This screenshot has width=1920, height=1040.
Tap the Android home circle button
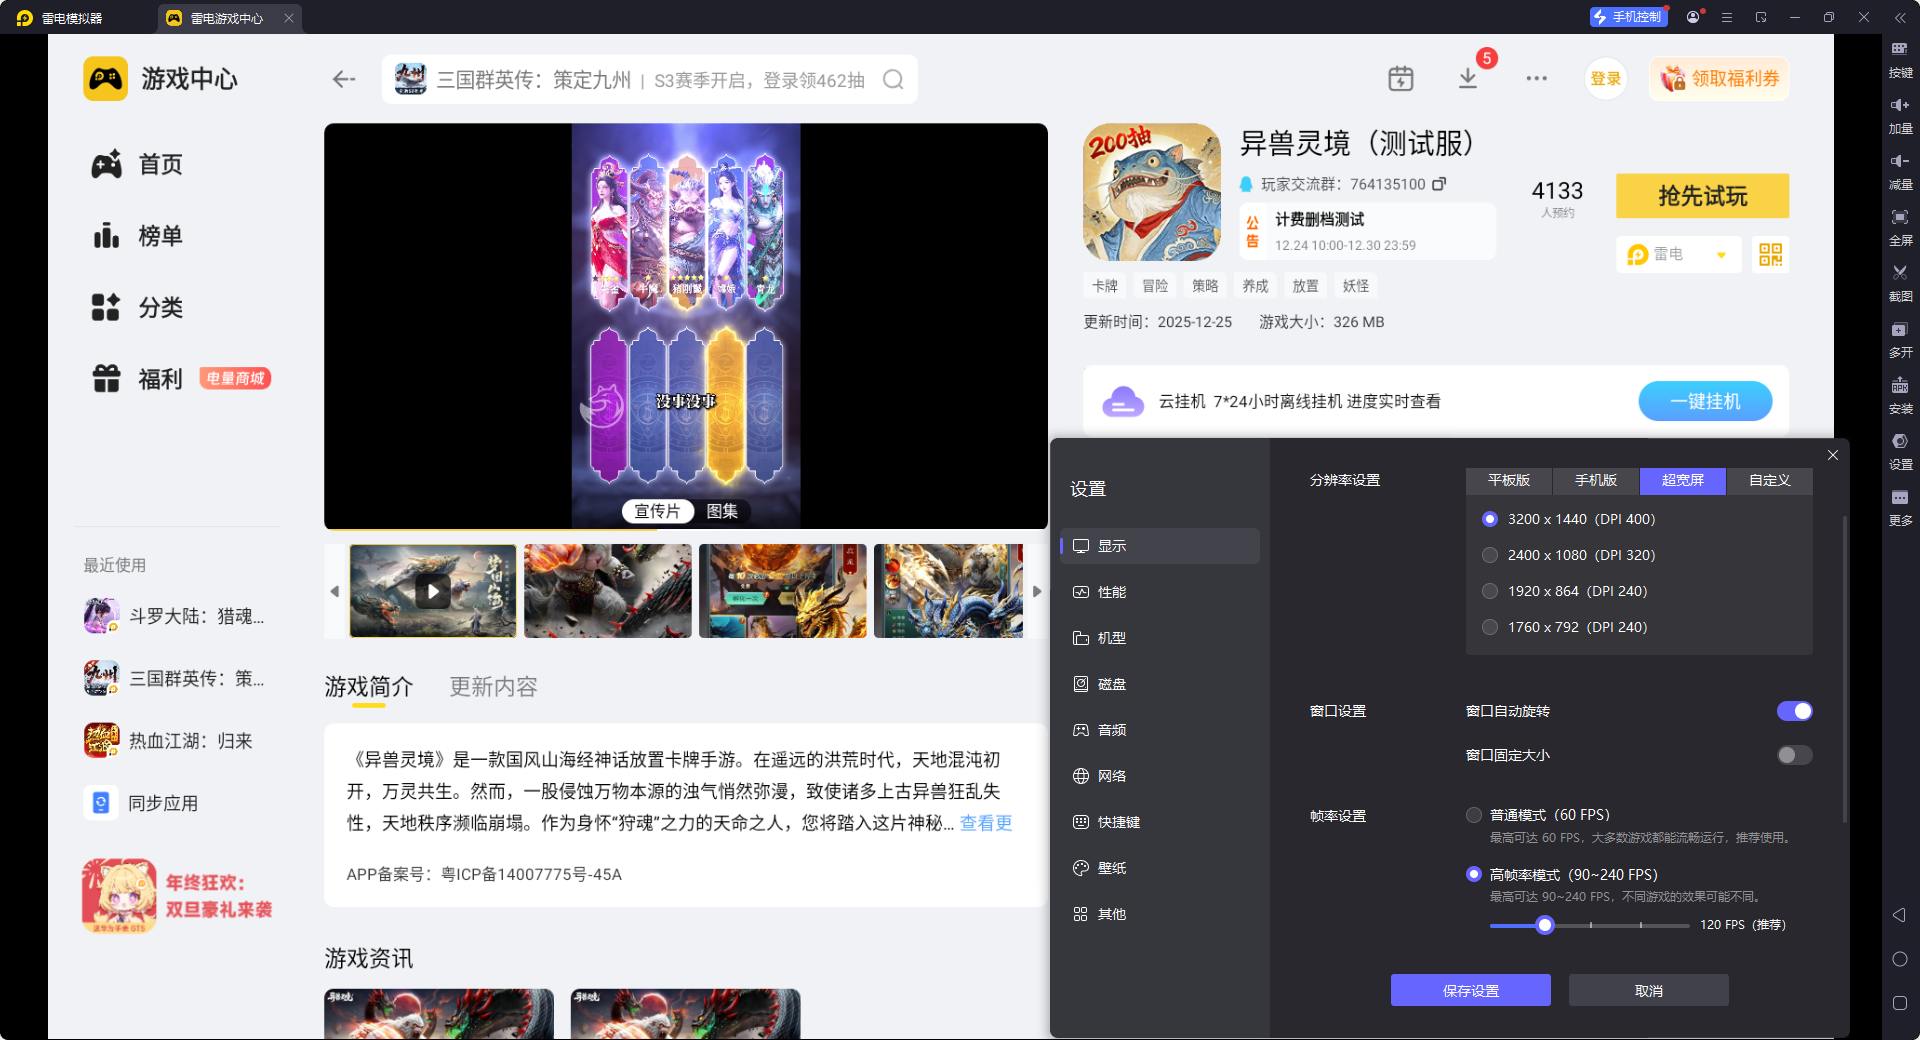click(1900, 959)
